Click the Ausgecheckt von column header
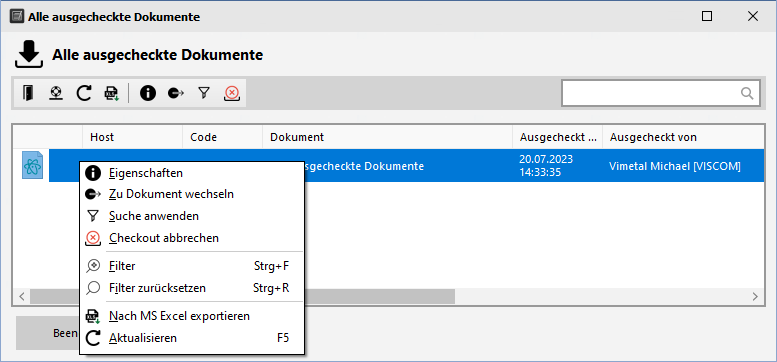 pyautogui.click(x=683, y=137)
